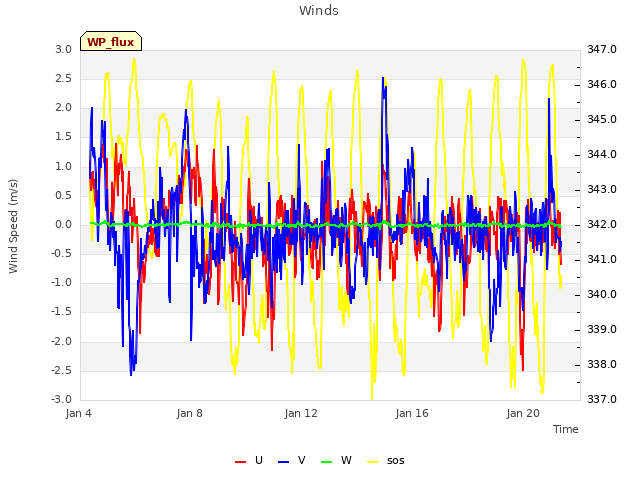Click the 3.0 left axis tick label
This screenshot has height=480, width=640.
(64, 49)
